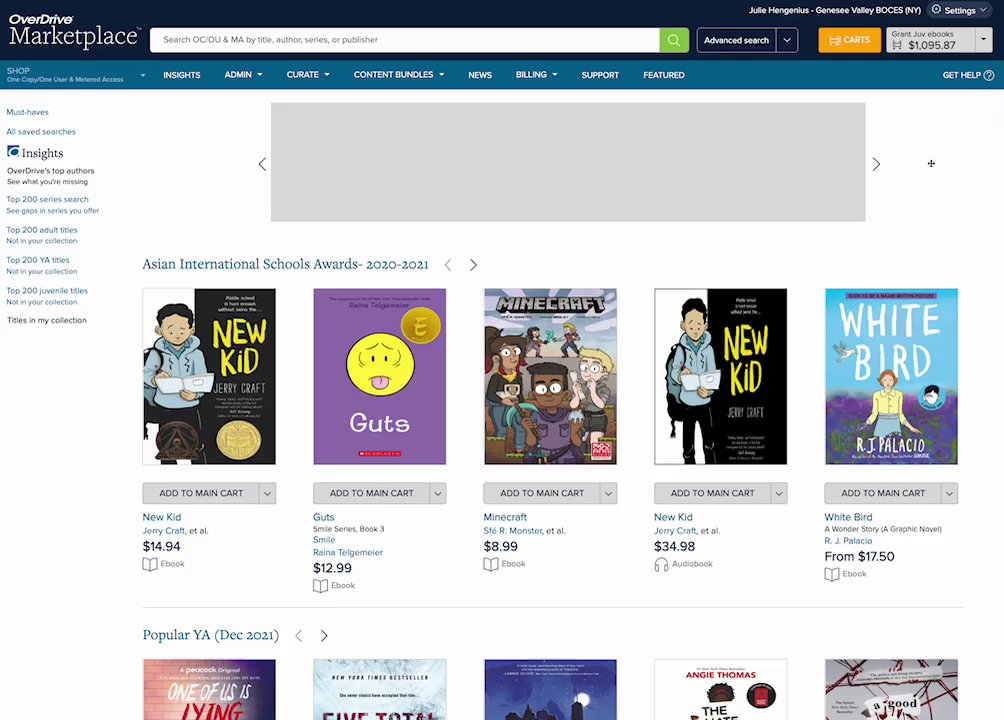Click the Guts book cover
This screenshot has width=1004, height=720.
click(x=380, y=377)
